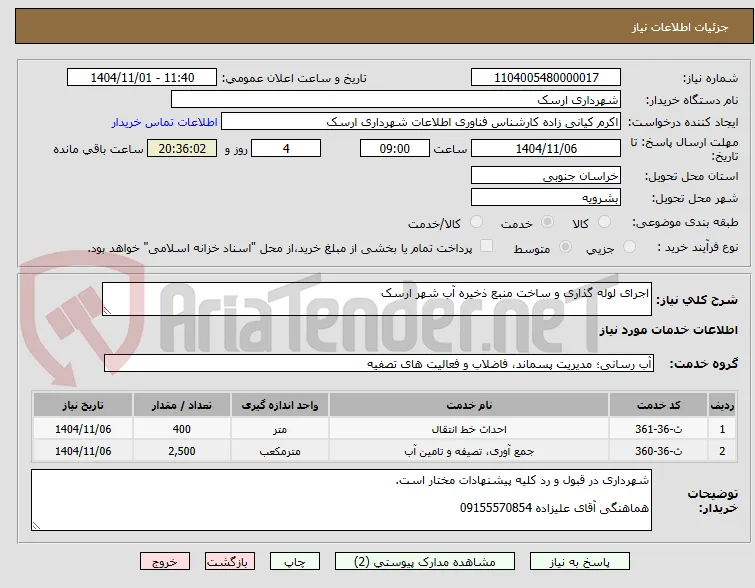Select the خدمت radio button
Screen dimensions: 755x588
pyautogui.click(x=547, y=222)
